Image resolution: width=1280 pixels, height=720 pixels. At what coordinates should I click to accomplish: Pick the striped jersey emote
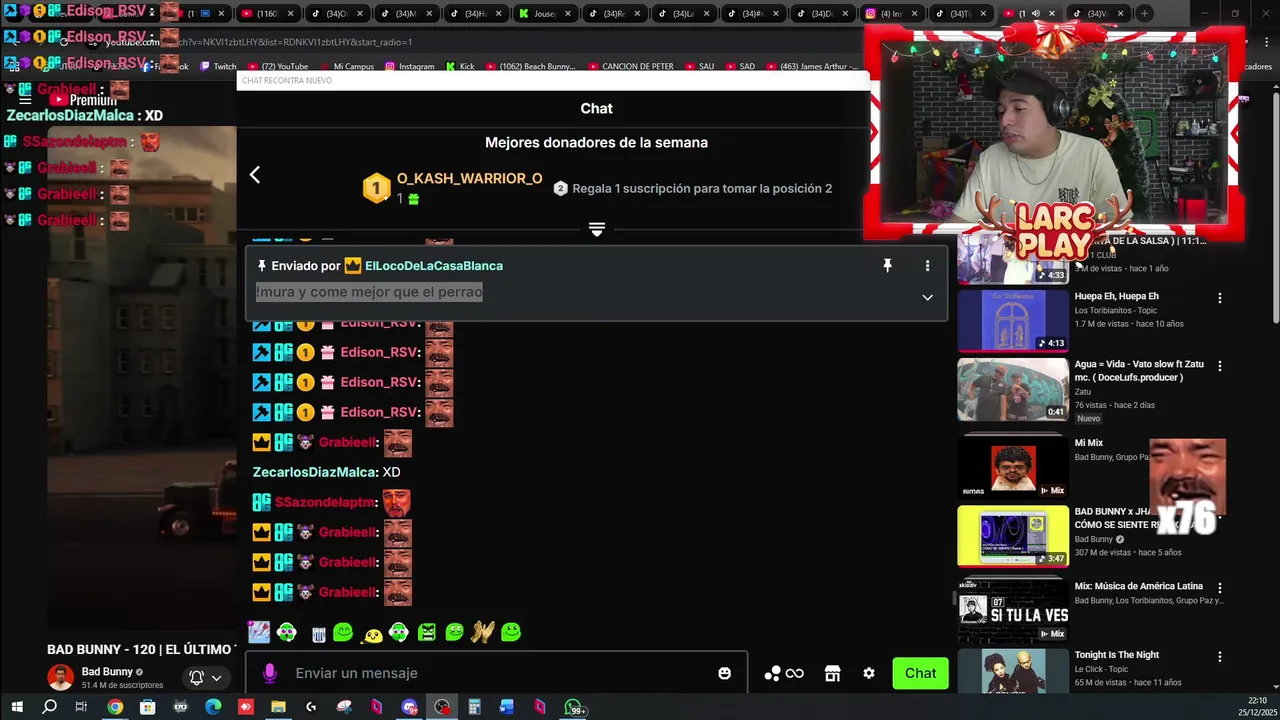[x=319, y=633]
